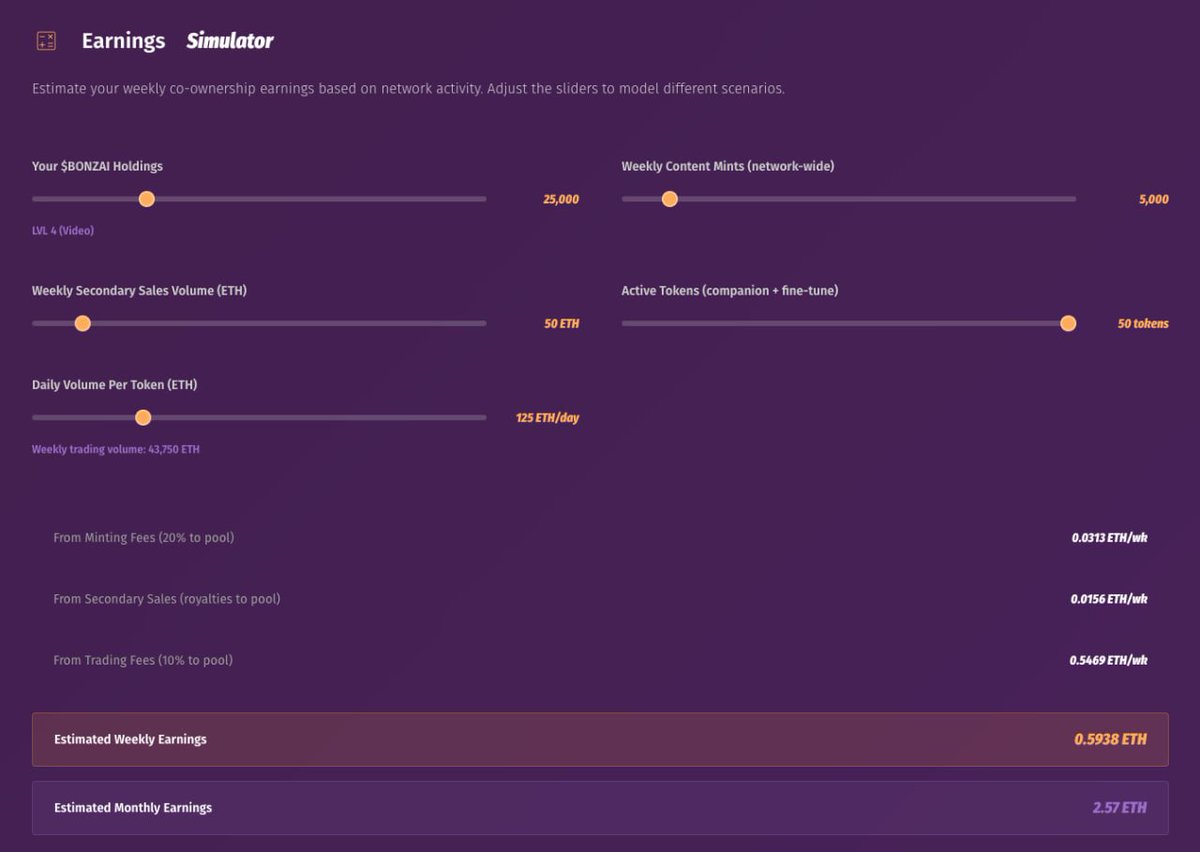Click the Earnings Simulator heading
Image resolution: width=1200 pixels, height=852 pixels.
click(177, 41)
